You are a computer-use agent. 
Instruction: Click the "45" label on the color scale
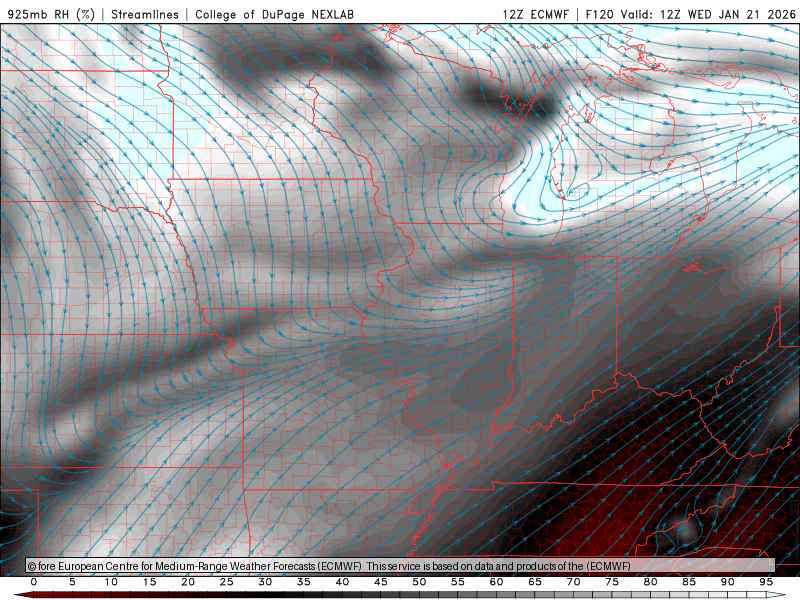pos(381,582)
